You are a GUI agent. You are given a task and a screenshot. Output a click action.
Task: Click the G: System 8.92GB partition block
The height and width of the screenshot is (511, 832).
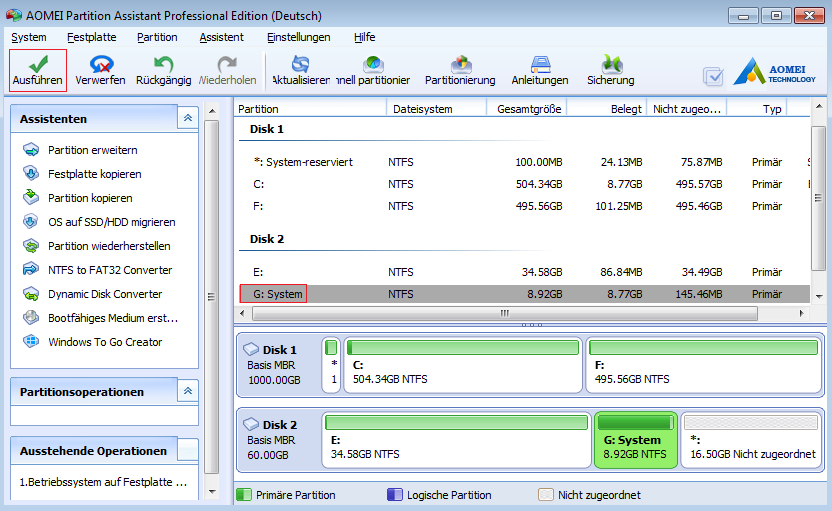[636, 440]
